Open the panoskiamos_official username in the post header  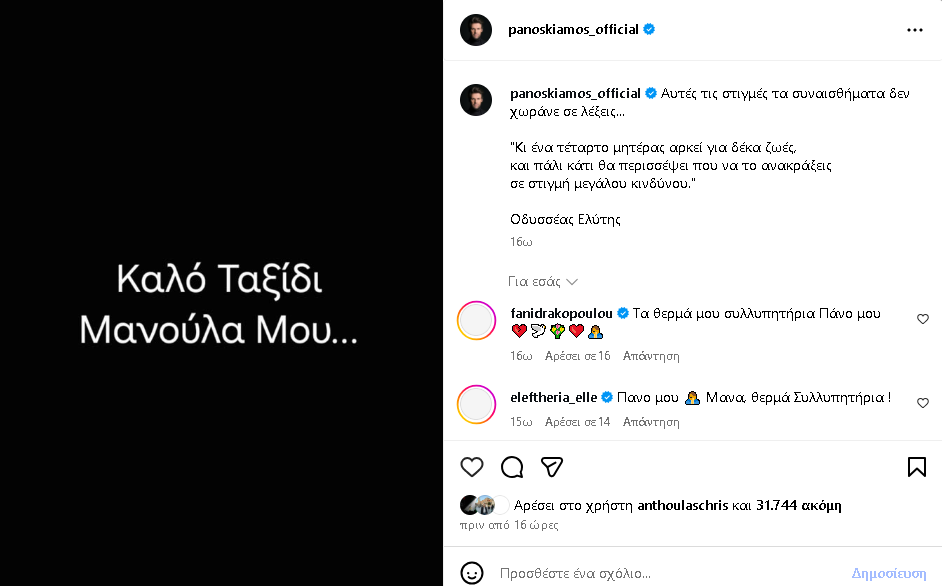click(x=574, y=30)
